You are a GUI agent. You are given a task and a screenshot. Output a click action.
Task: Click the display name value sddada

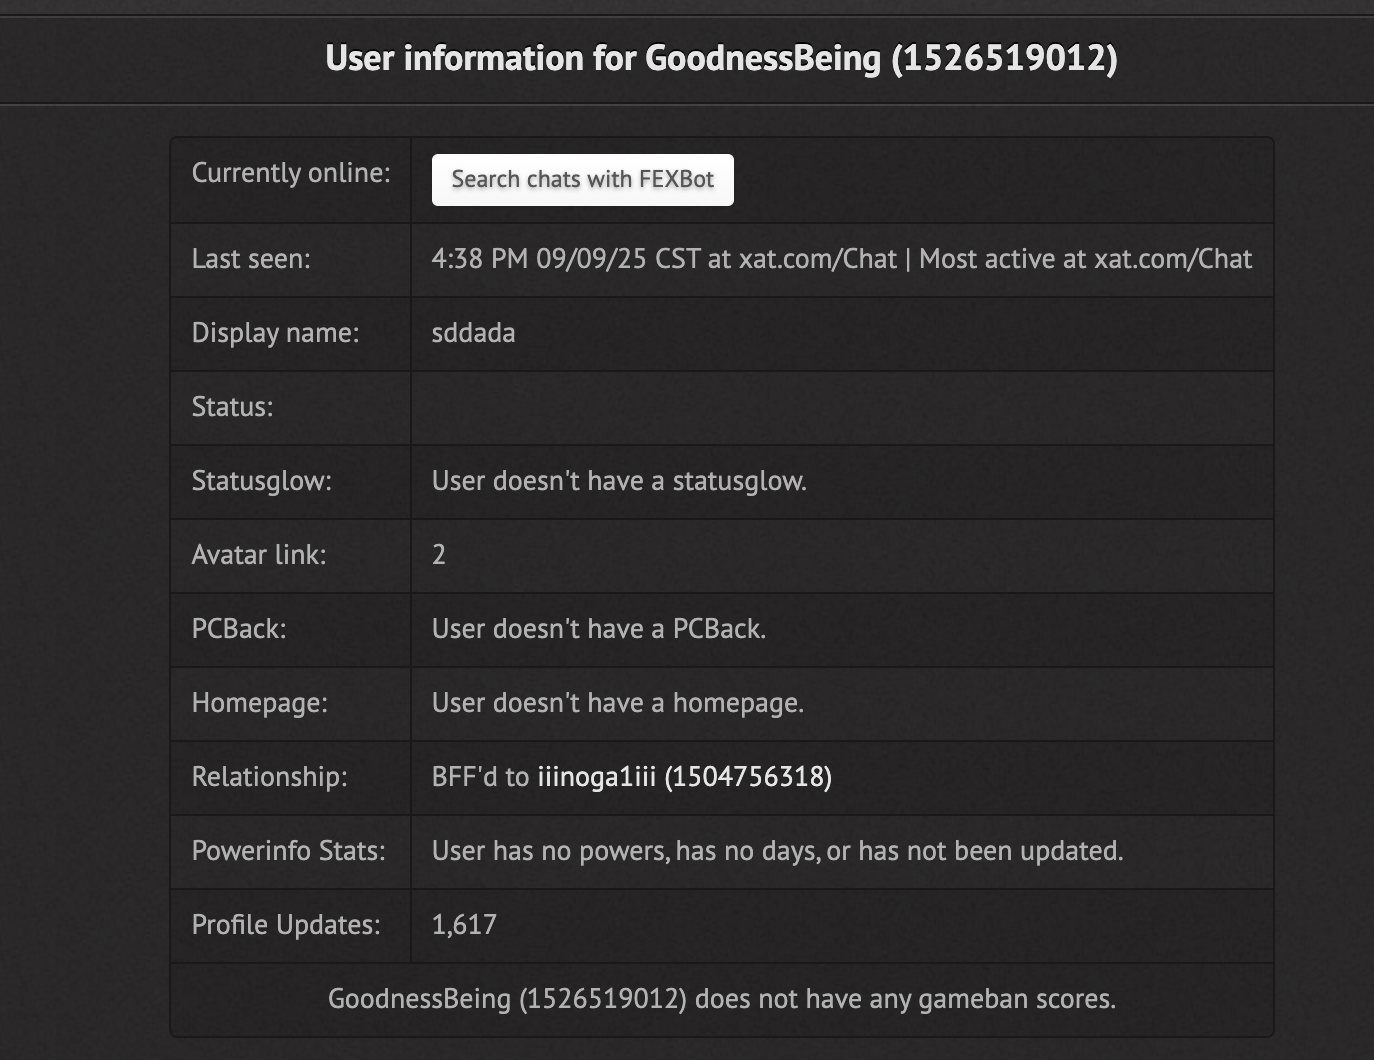[473, 333]
